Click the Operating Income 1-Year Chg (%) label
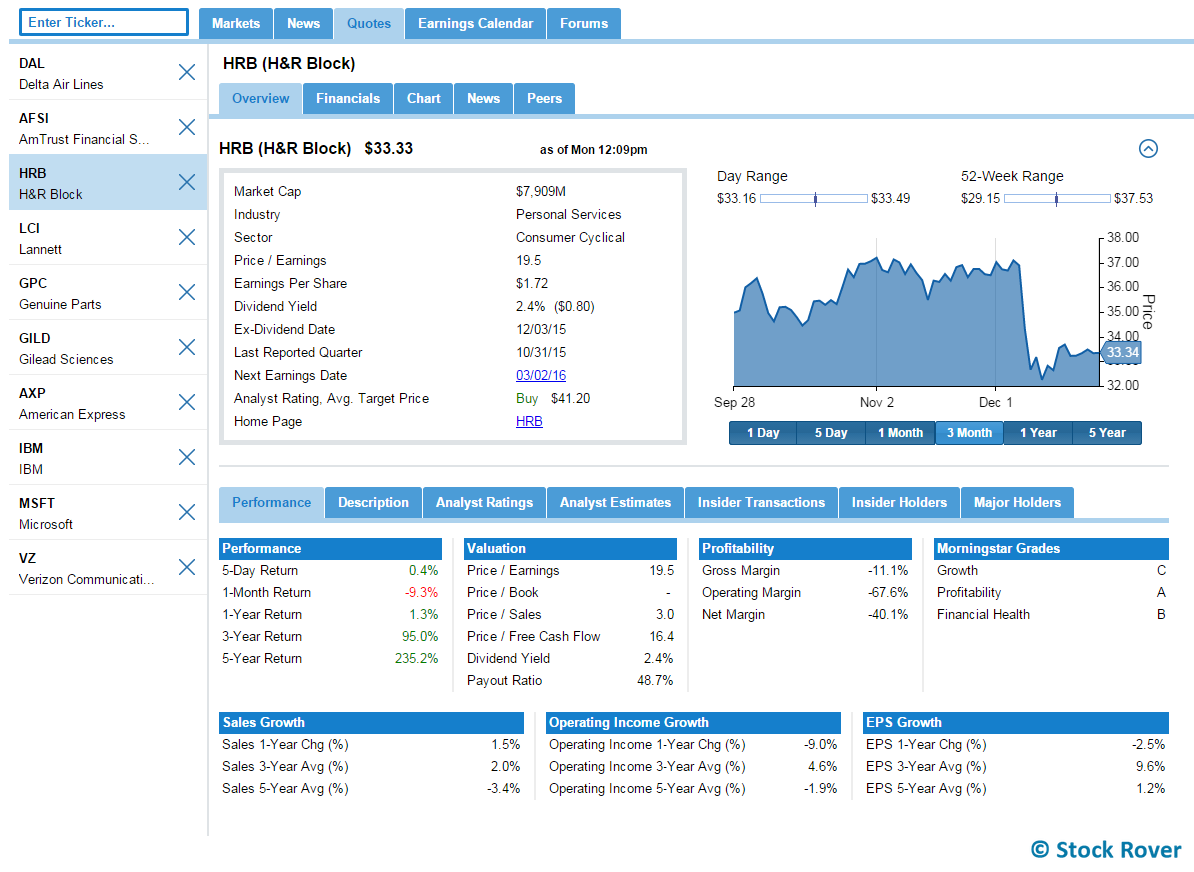This screenshot has height=872, width=1194. pyautogui.click(x=647, y=745)
